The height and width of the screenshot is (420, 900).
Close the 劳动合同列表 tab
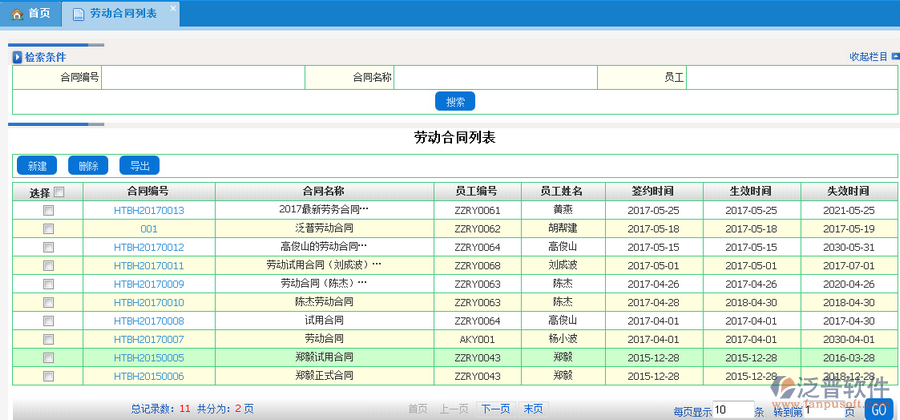172,8
